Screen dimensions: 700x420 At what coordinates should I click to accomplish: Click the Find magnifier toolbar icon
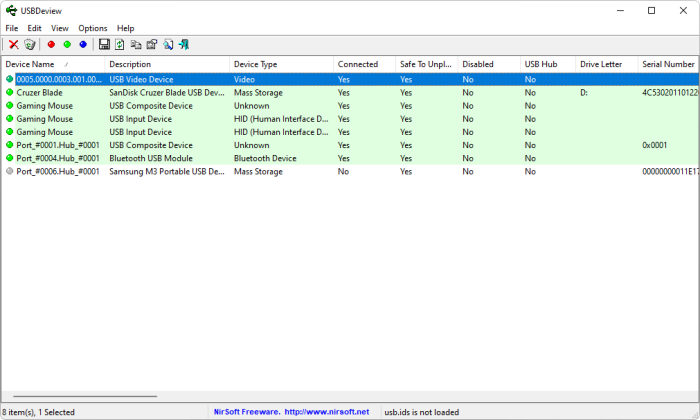[x=168, y=44]
